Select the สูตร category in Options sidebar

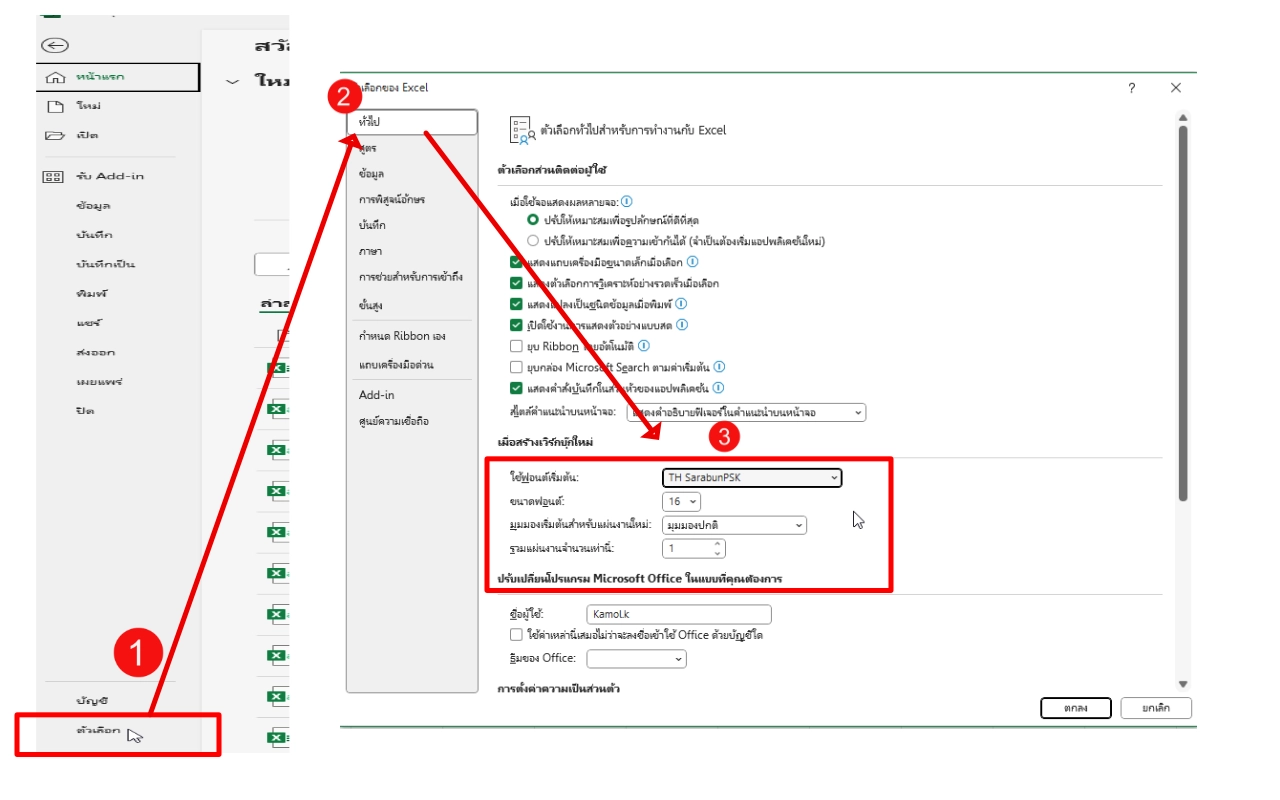pos(368,148)
